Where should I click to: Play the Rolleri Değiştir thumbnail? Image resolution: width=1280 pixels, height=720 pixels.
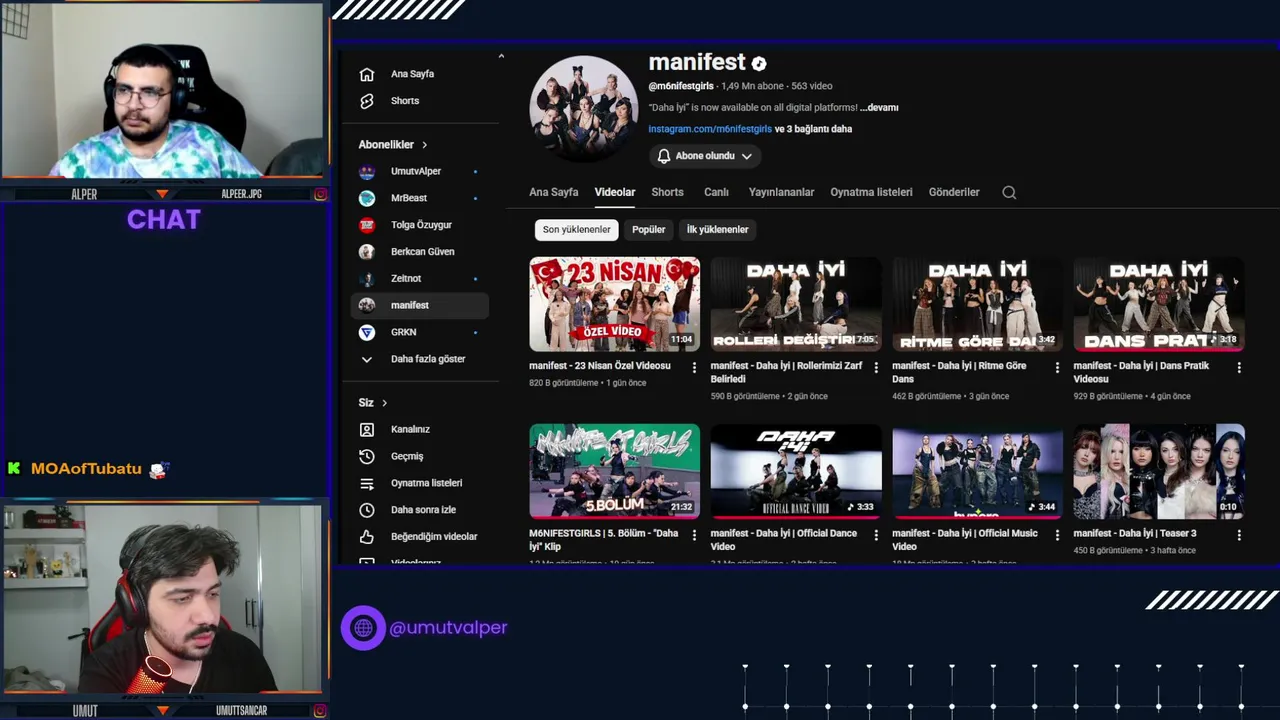click(796, 304)
